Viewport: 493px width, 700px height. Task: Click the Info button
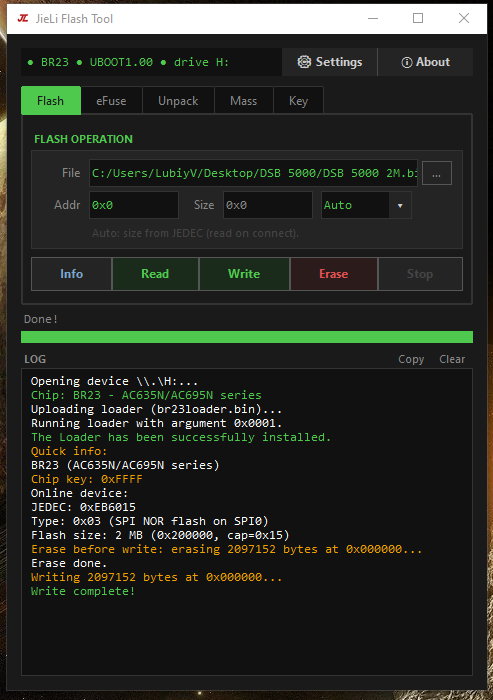click(71, 274)
